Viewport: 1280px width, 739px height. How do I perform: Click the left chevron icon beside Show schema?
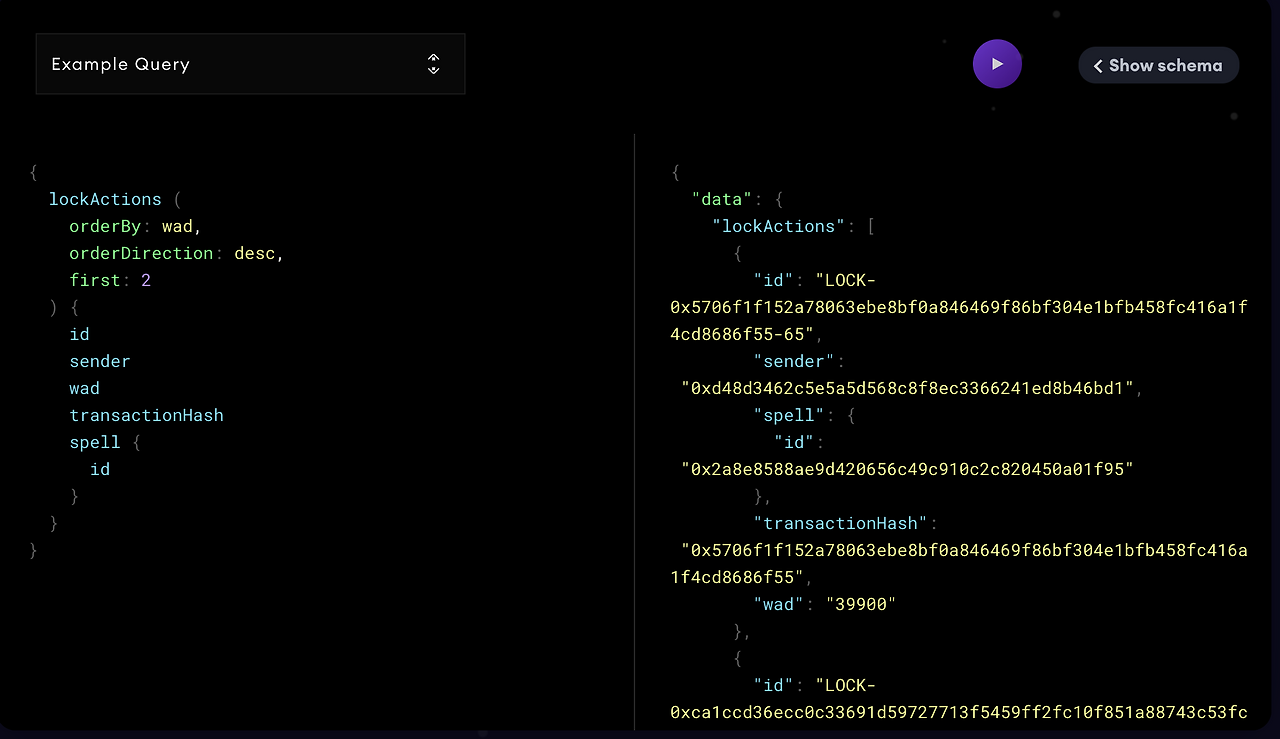point(1098,66)
